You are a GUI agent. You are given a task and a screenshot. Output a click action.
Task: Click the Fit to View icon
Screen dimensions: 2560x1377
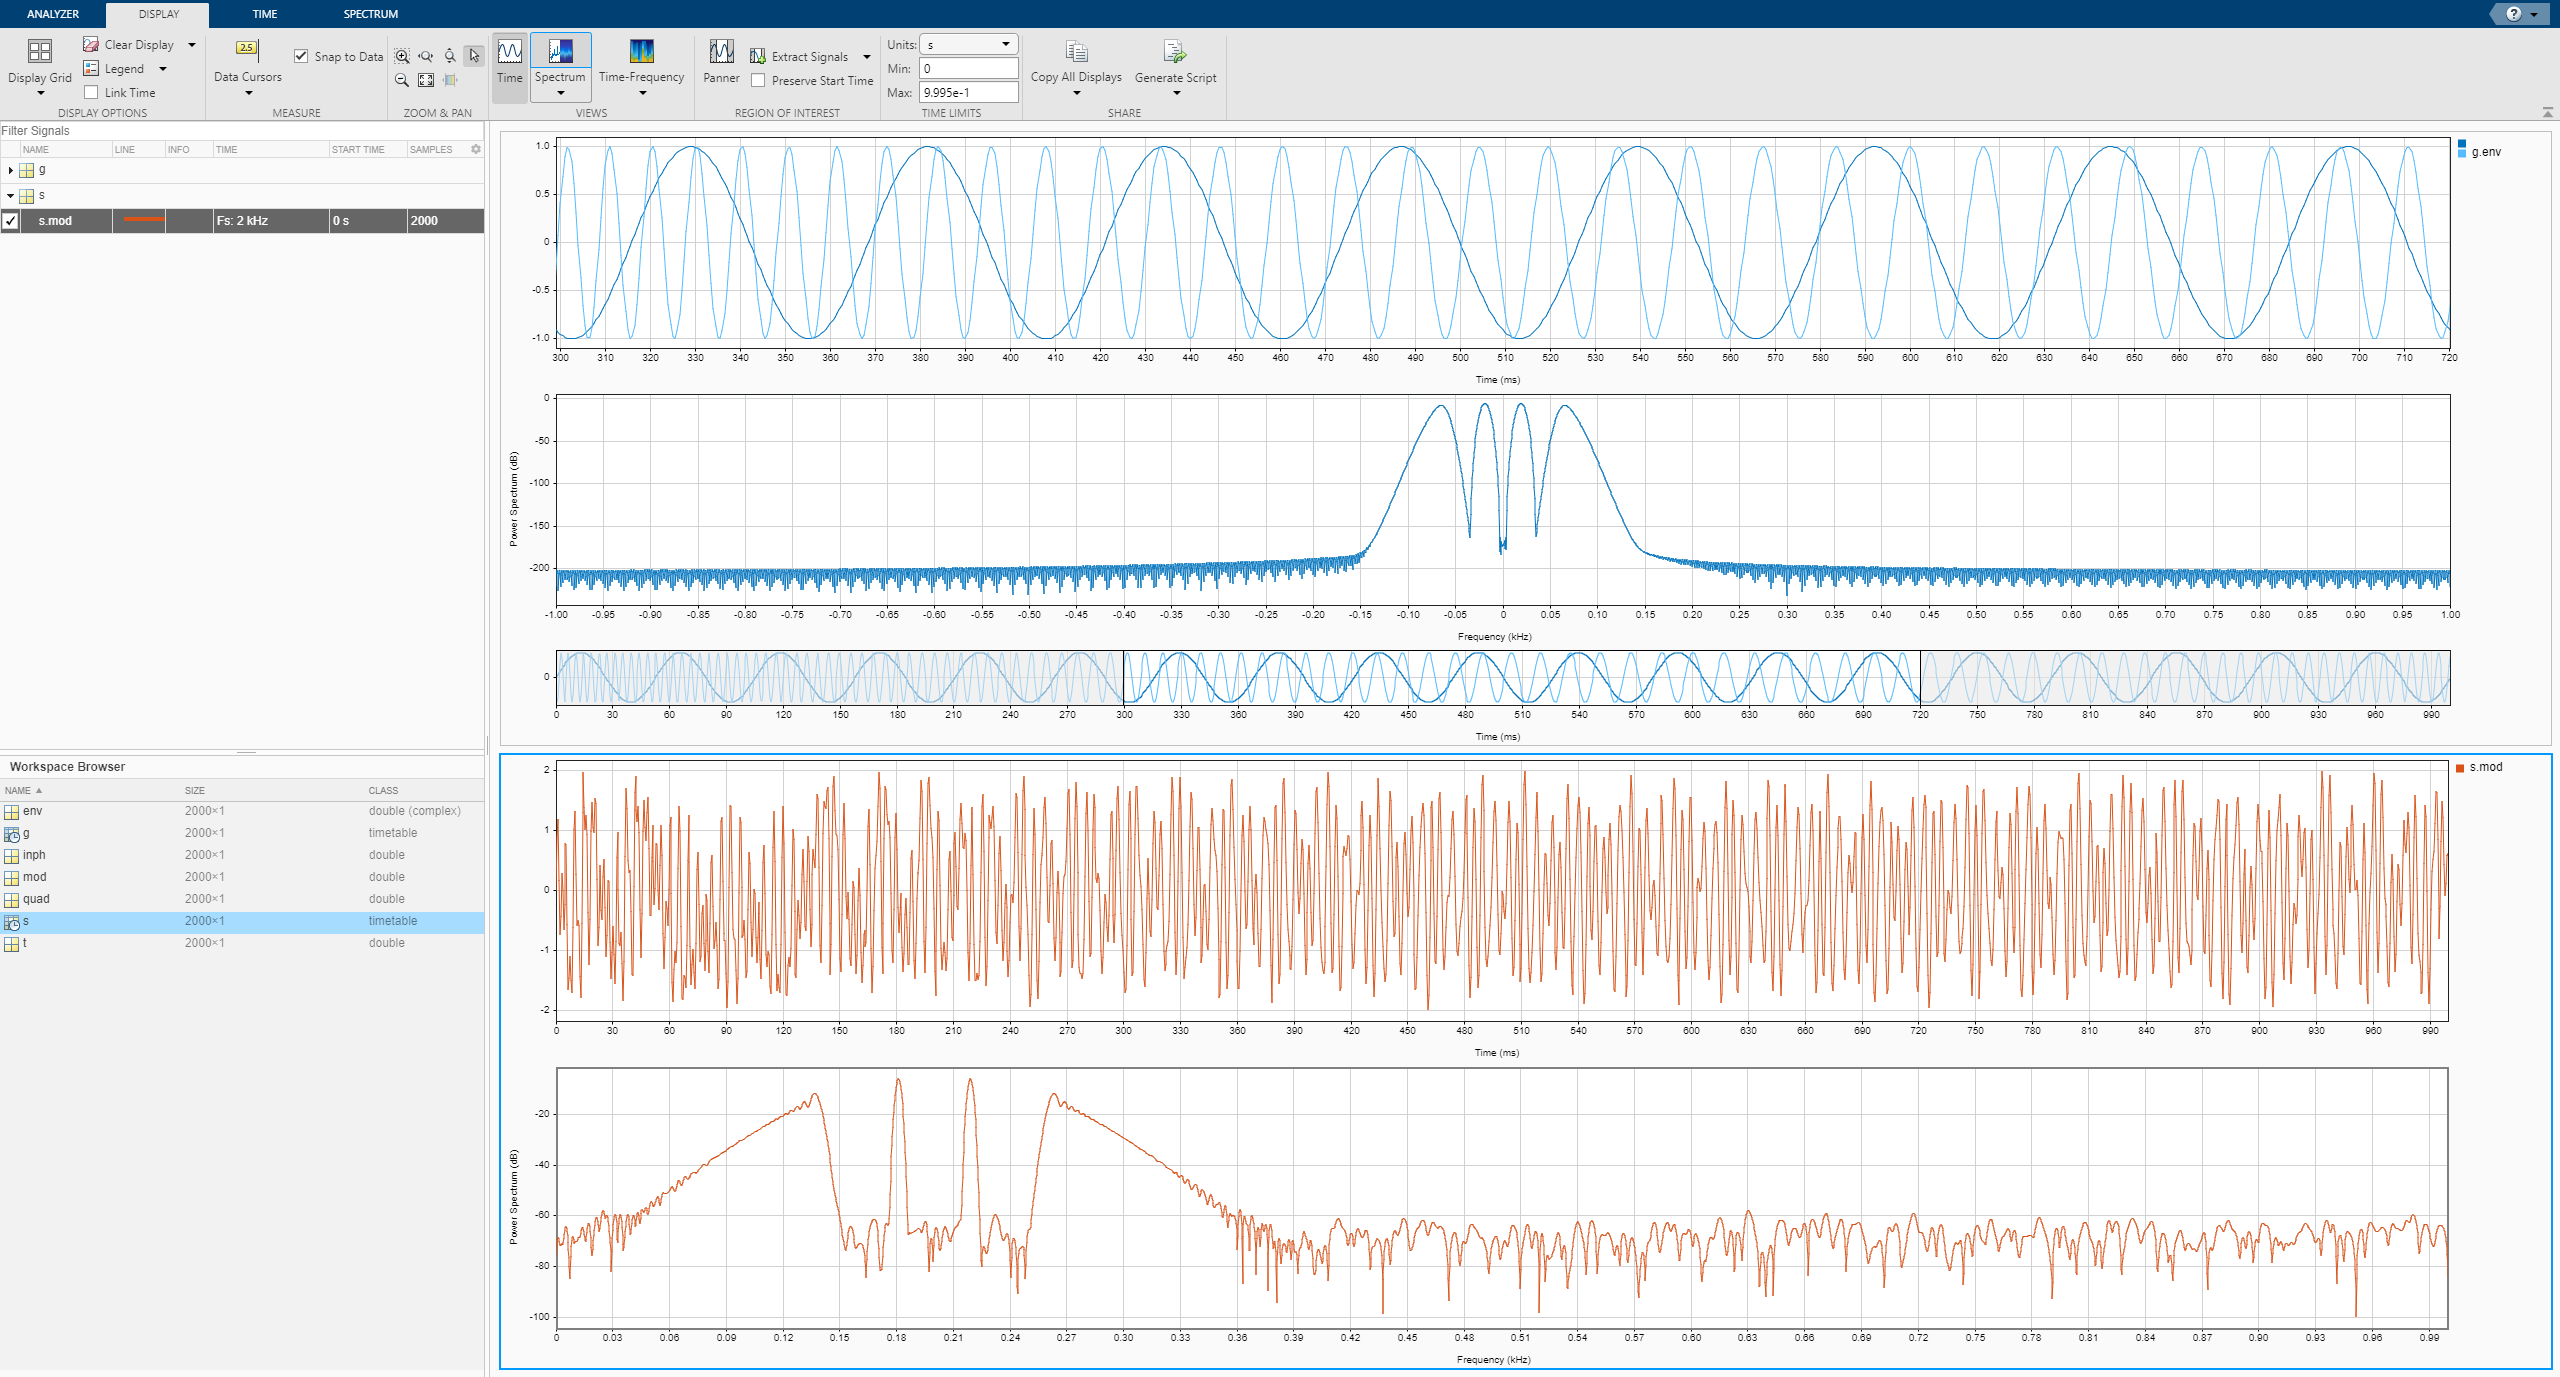[426, 80]
